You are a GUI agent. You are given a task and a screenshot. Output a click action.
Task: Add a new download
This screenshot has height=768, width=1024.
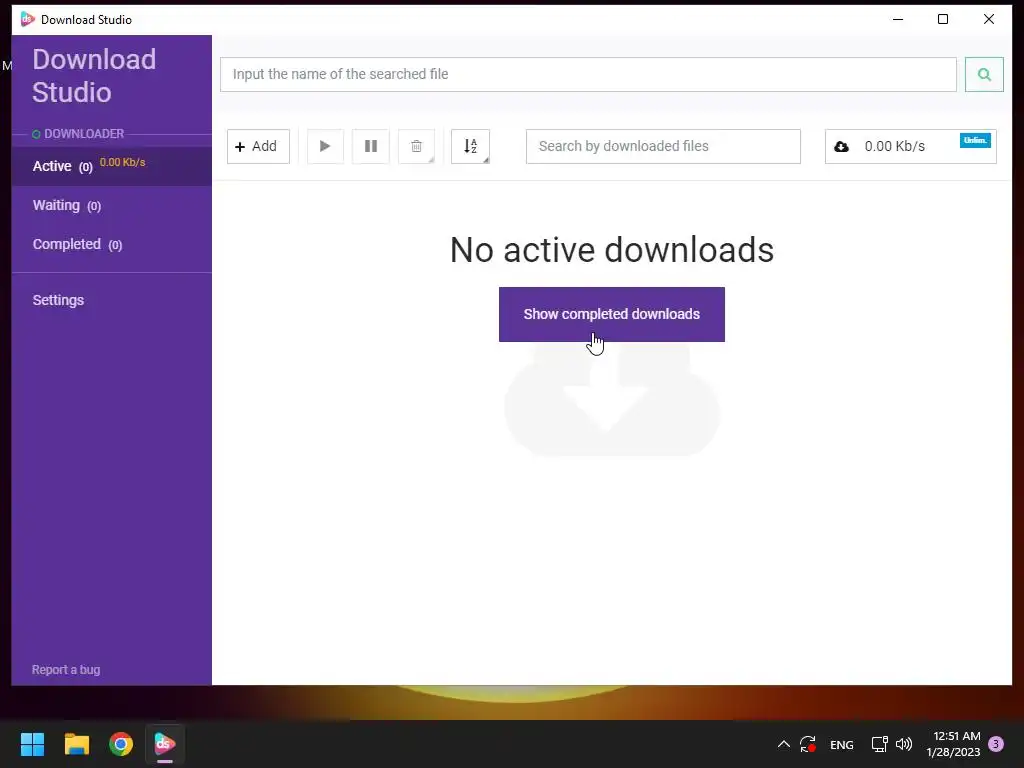coord(258,146)
